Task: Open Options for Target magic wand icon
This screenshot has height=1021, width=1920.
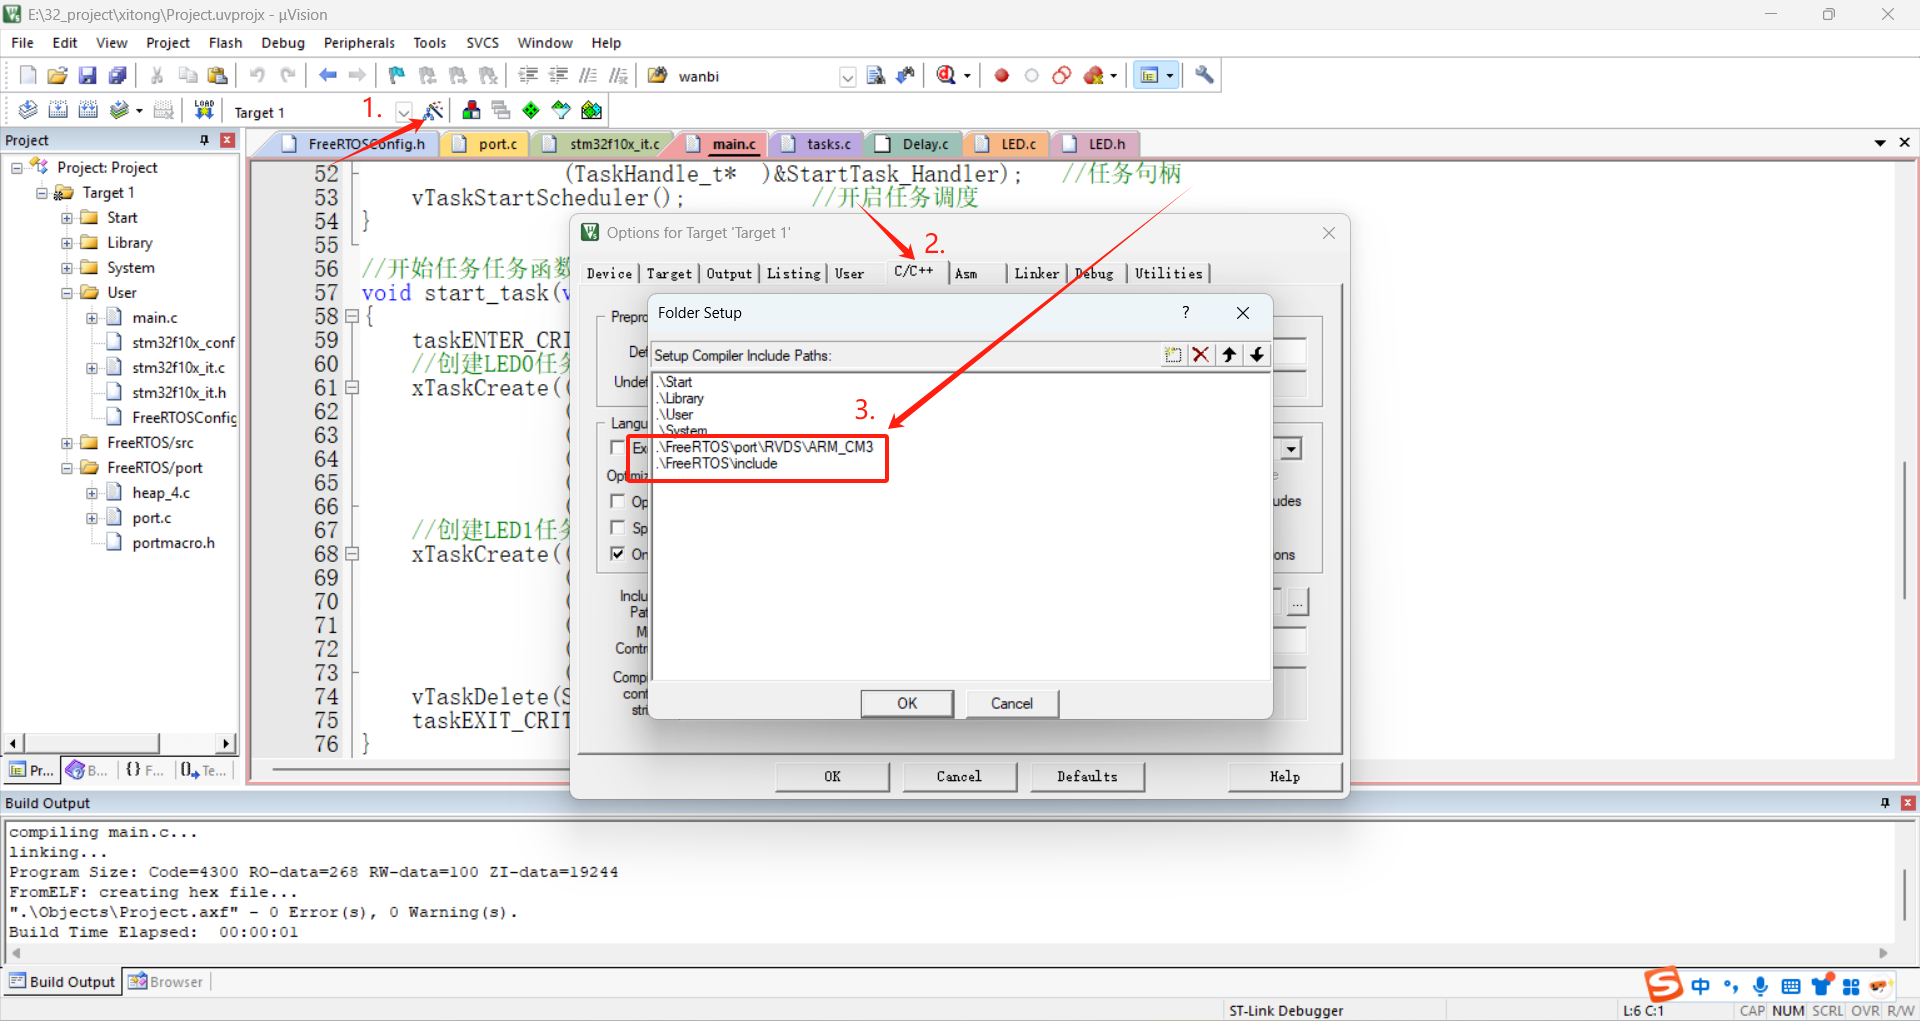Action: point(434,110)
